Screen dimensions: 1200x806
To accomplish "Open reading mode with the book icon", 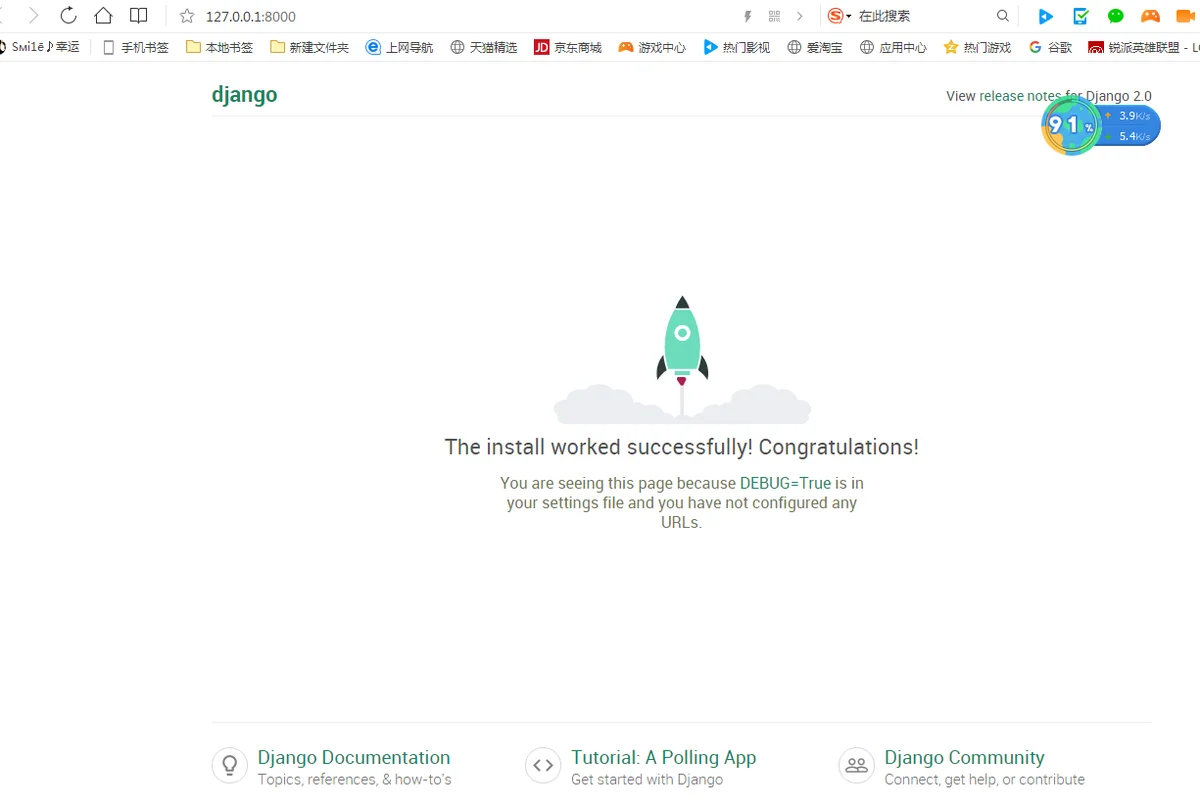I will [x=139, y=16].
